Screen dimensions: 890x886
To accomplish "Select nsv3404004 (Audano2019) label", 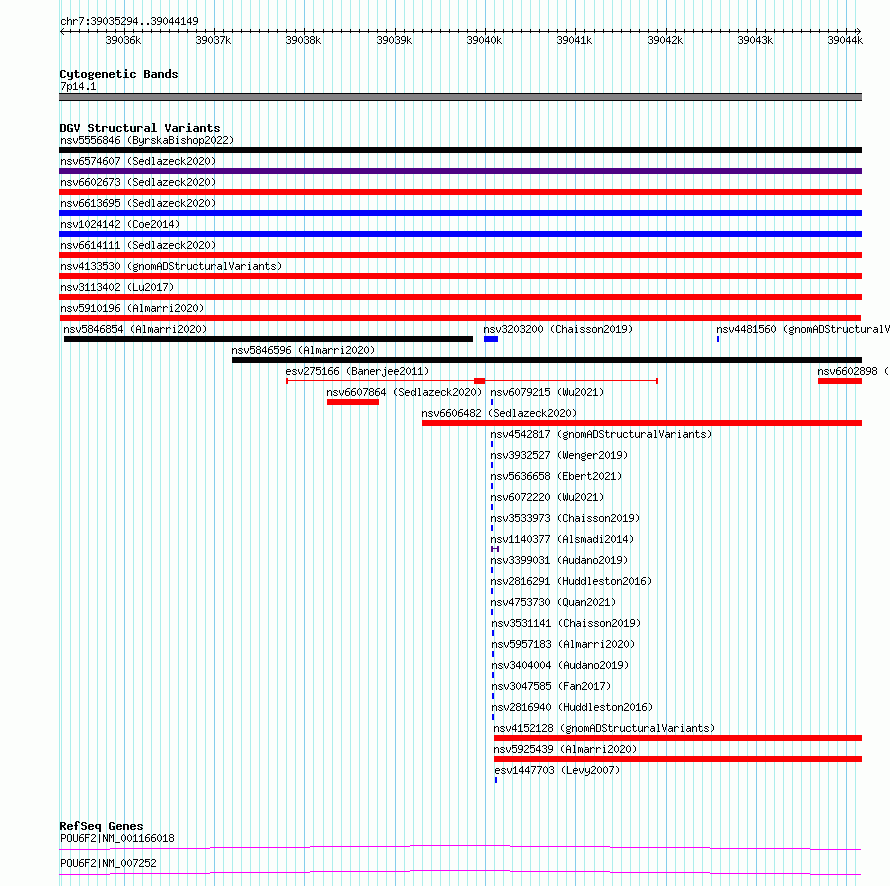I will coord(560,665).
